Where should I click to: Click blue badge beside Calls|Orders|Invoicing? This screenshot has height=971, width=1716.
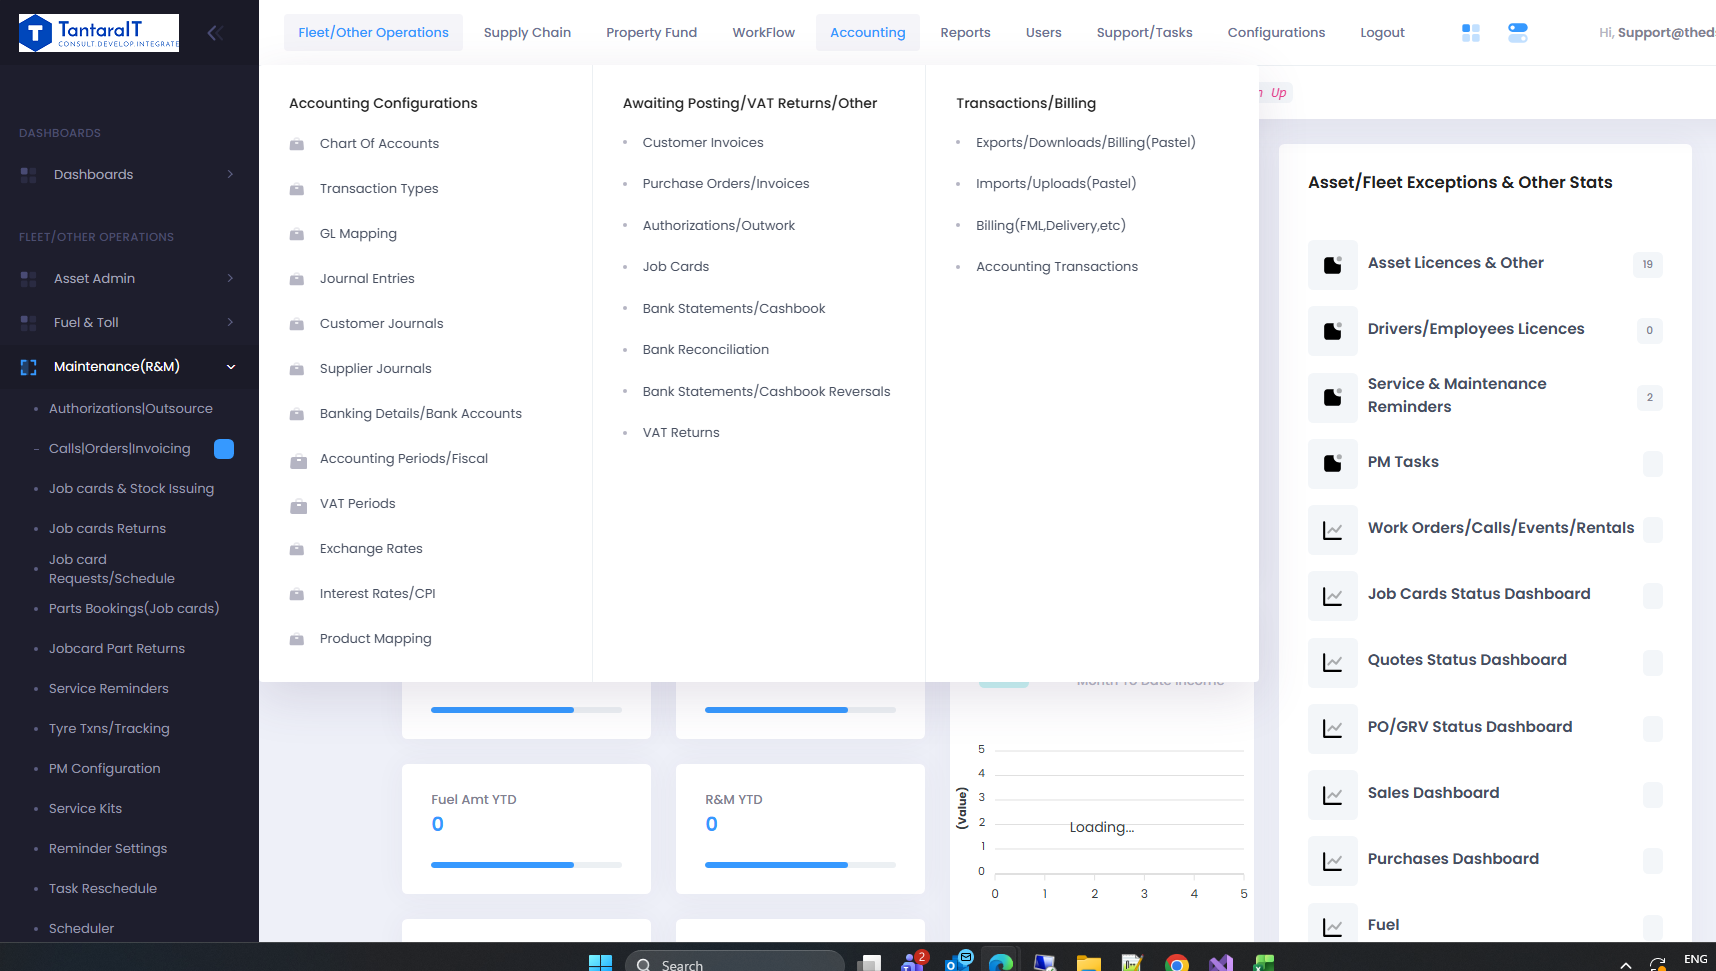coord(224,449)
